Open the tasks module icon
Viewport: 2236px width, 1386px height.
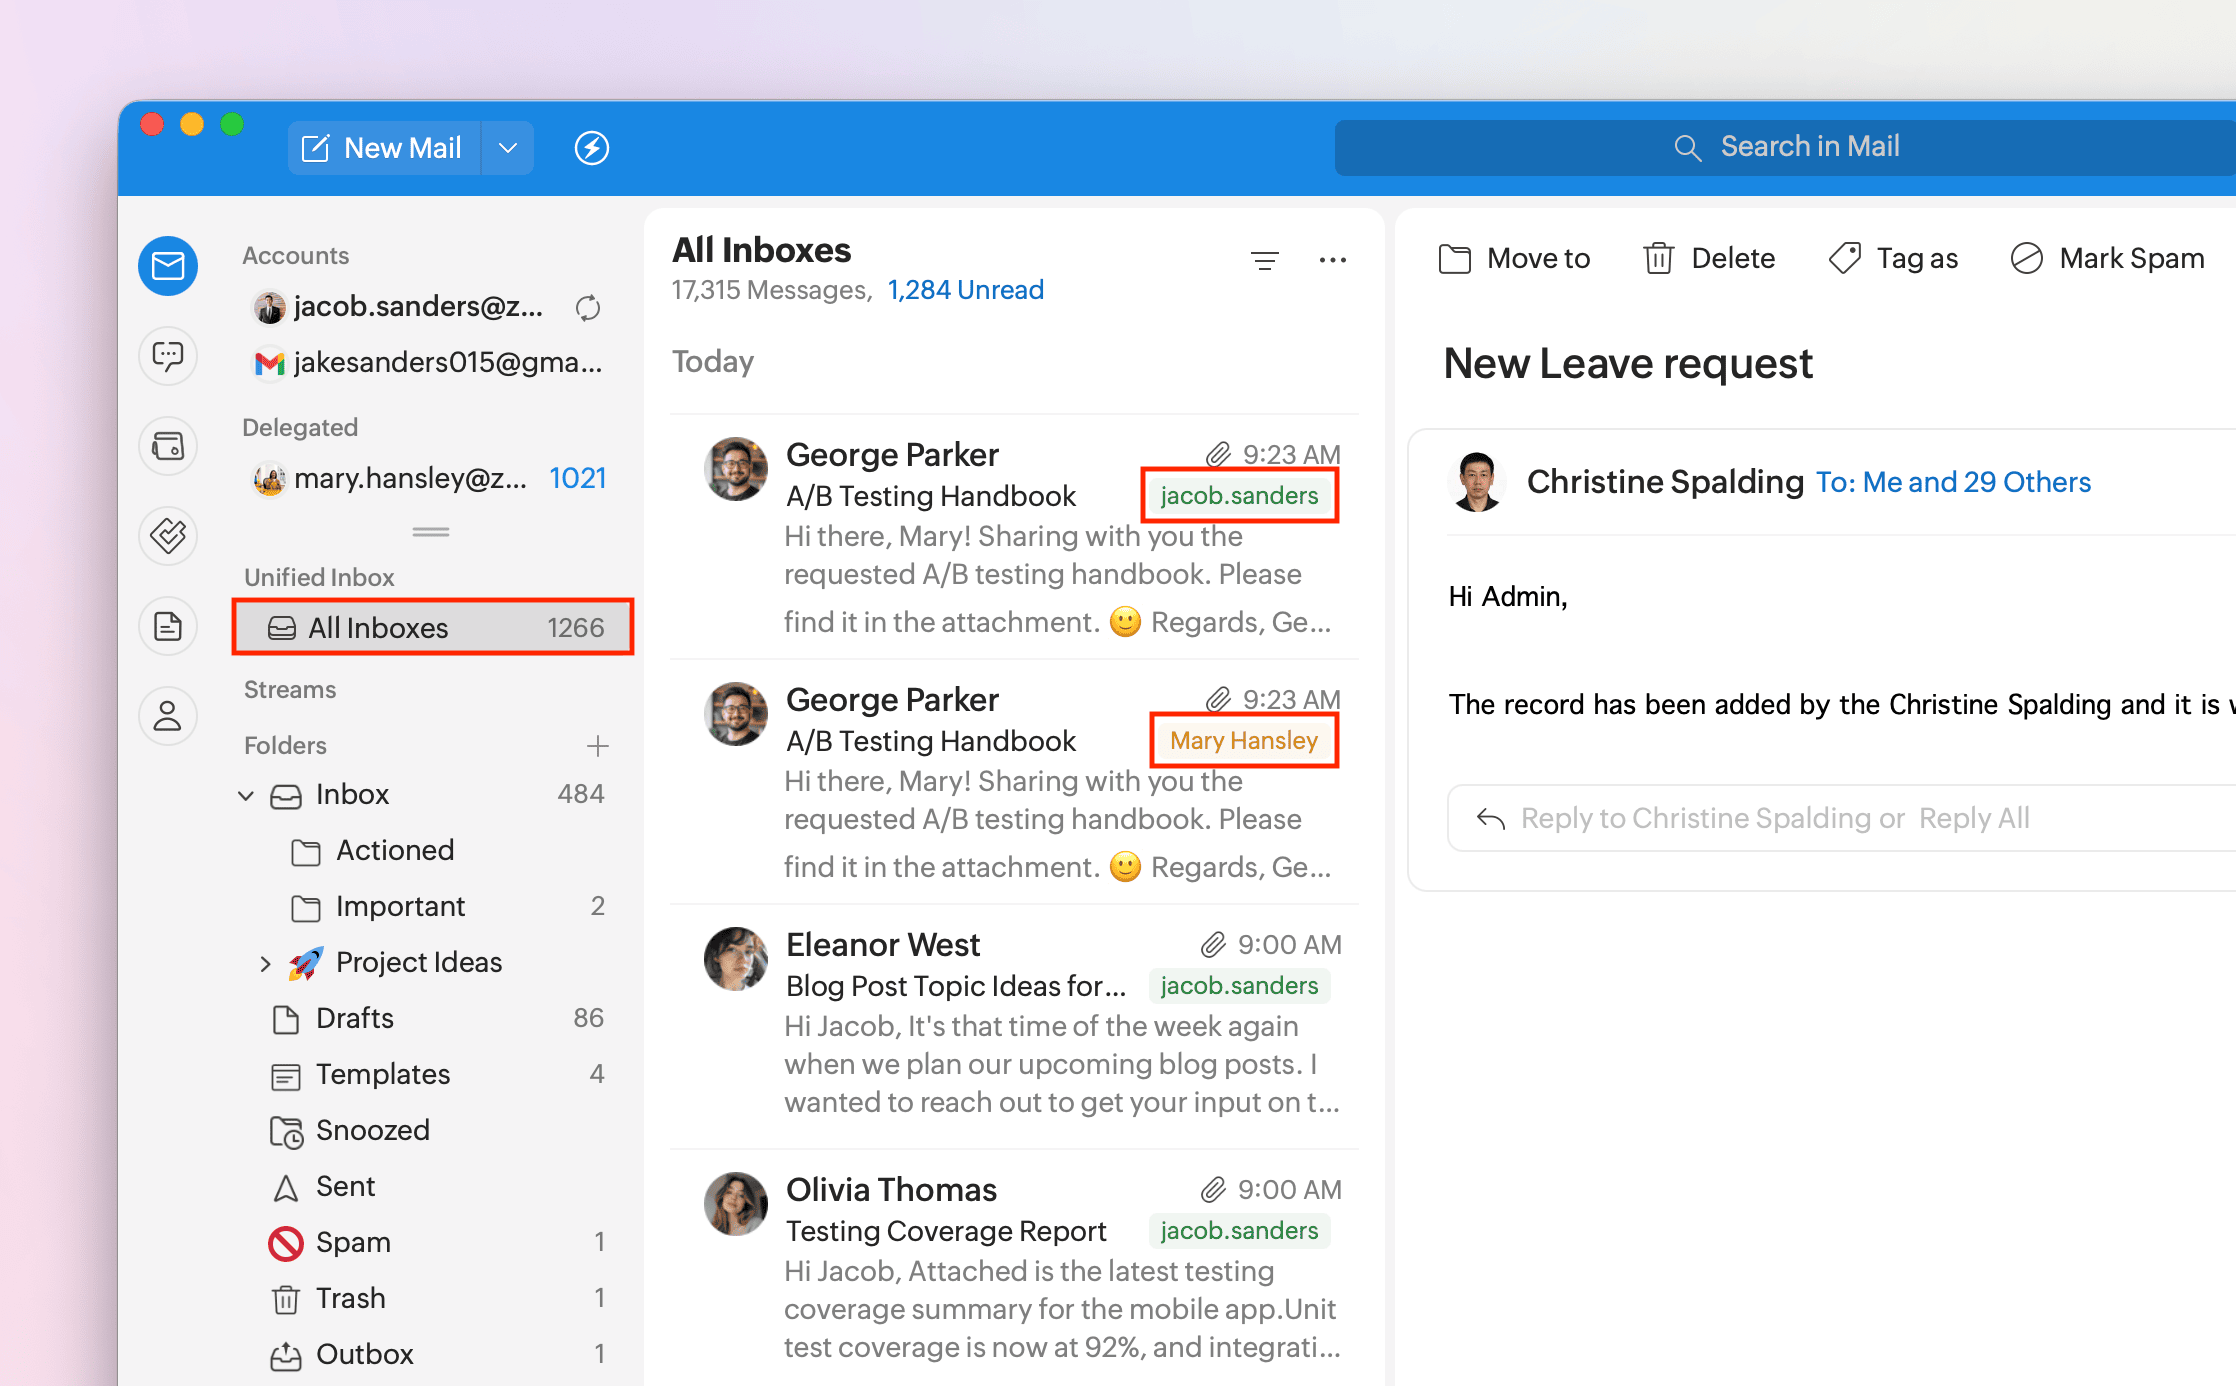point(168,535)
